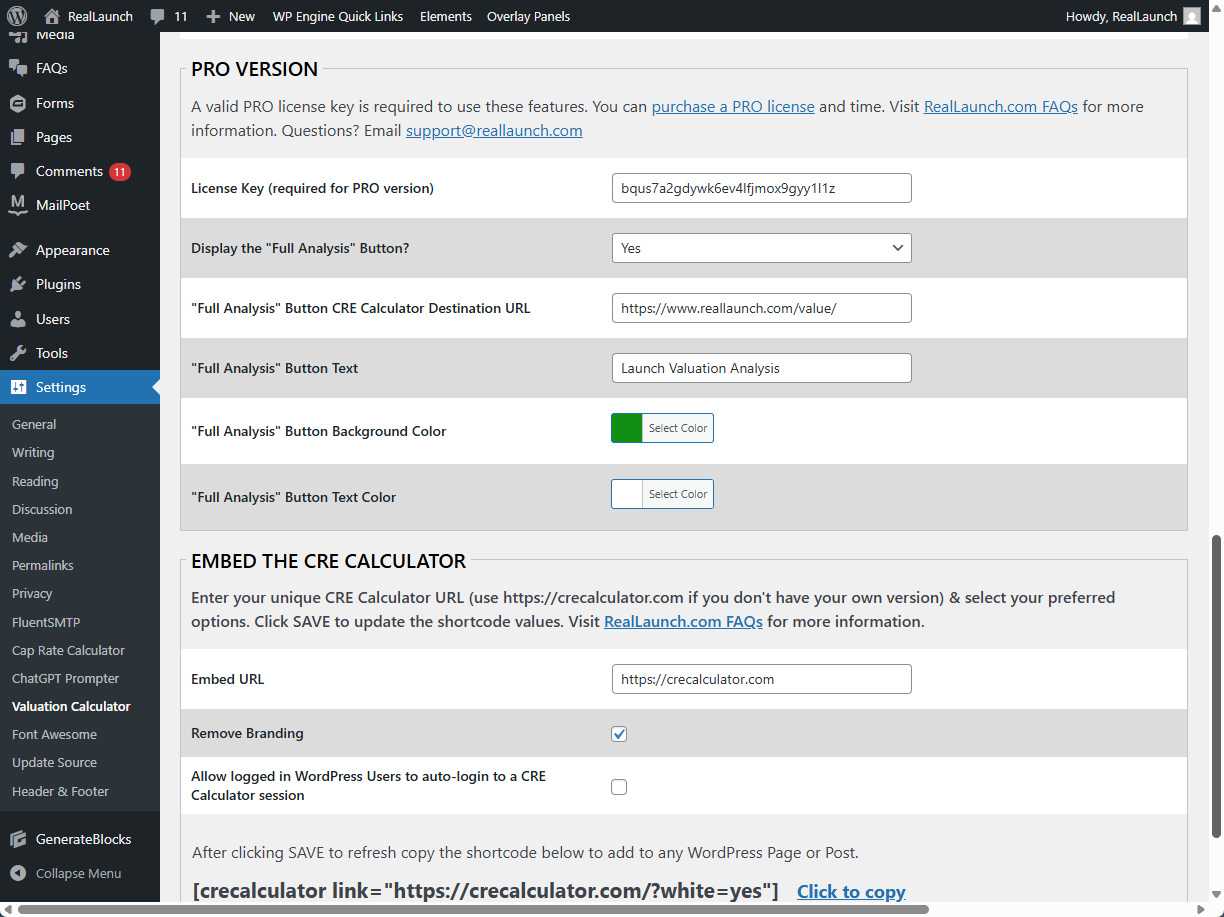This screenshot has width=1224, height=917.
Task: Select the green button background color swatch
Action: pyautogui.click(x=627, y=428)
